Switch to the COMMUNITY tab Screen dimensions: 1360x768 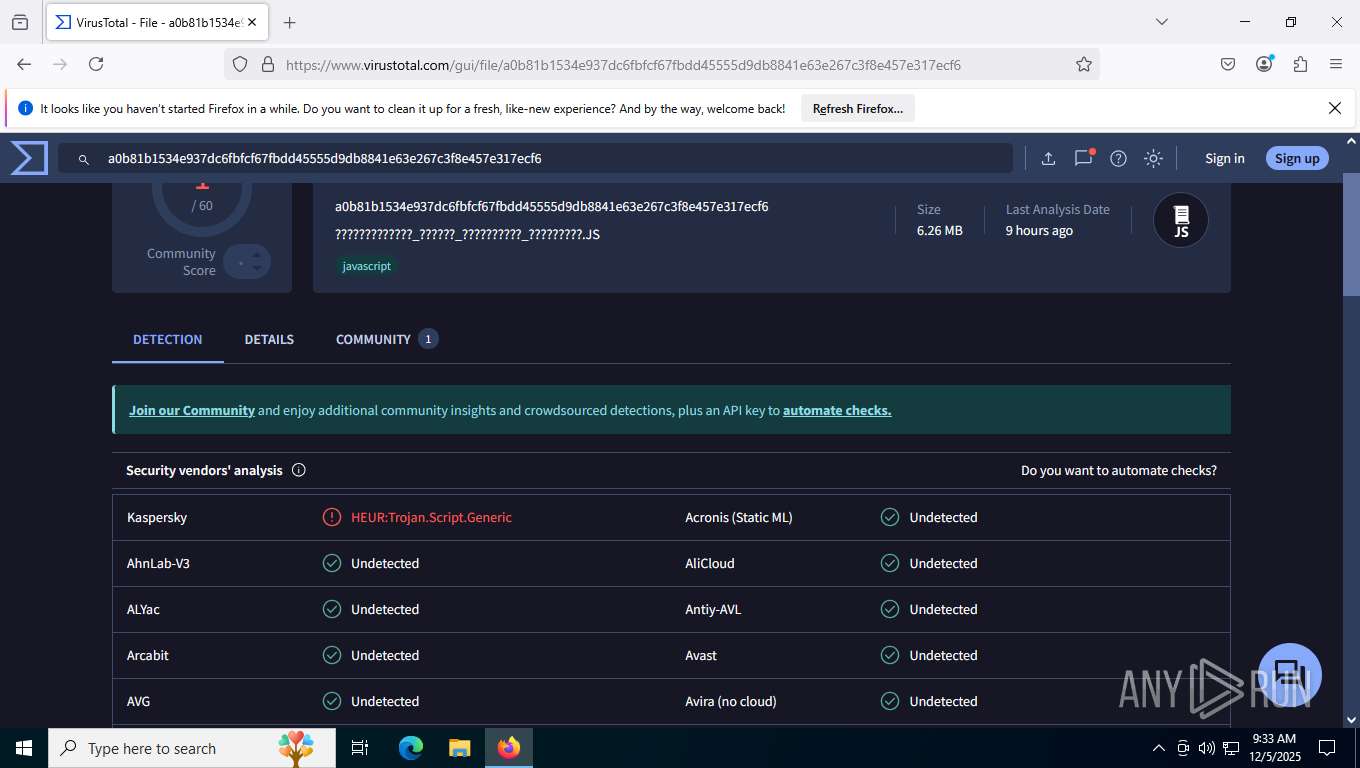tap(386, 339)
